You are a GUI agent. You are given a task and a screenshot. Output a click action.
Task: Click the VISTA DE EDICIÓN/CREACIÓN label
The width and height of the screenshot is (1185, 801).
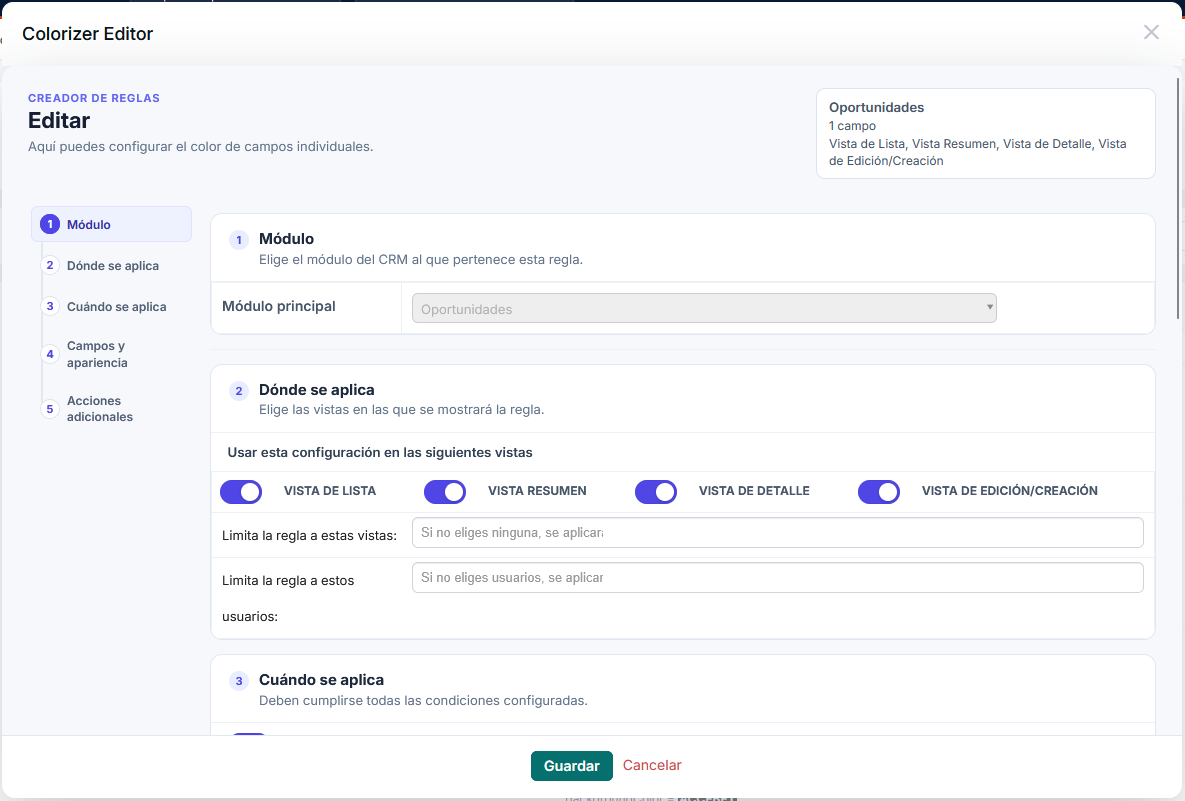1010,490
